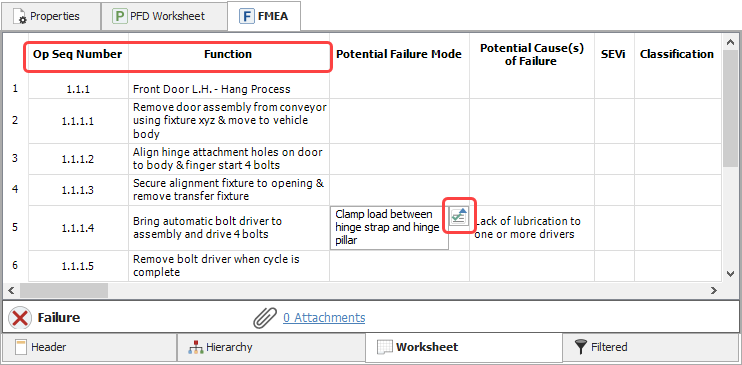Open the Properties tab

50,16
